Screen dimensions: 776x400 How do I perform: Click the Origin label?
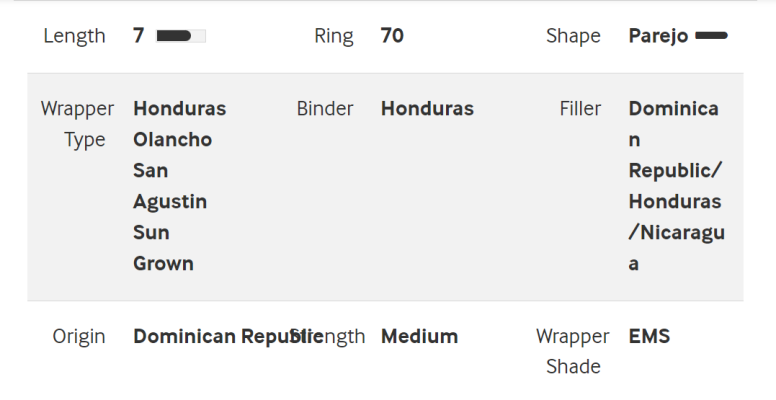[79, 337]
